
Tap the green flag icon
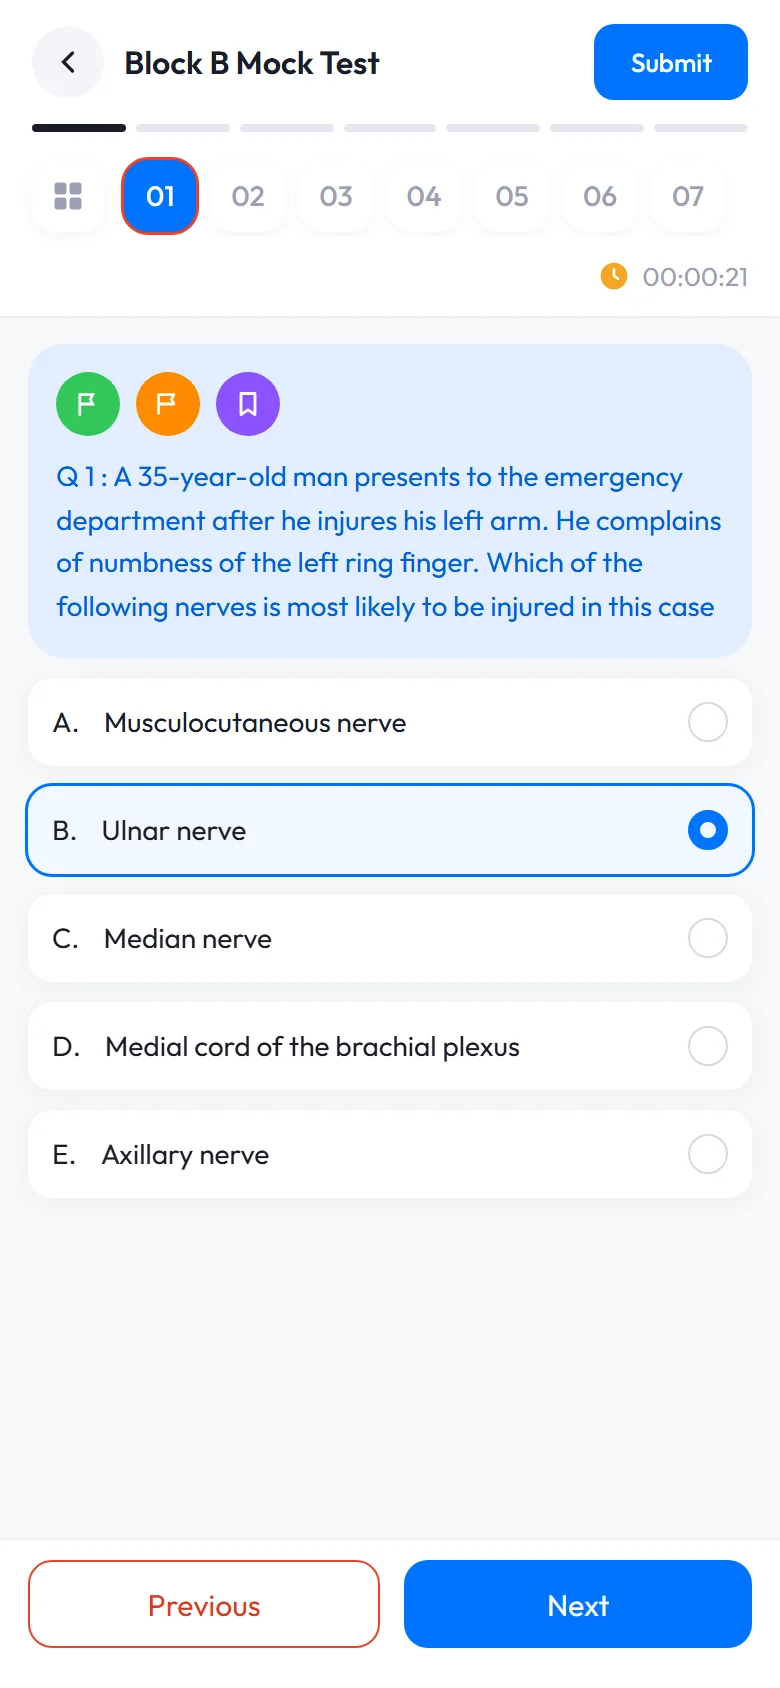click(88, 404)
